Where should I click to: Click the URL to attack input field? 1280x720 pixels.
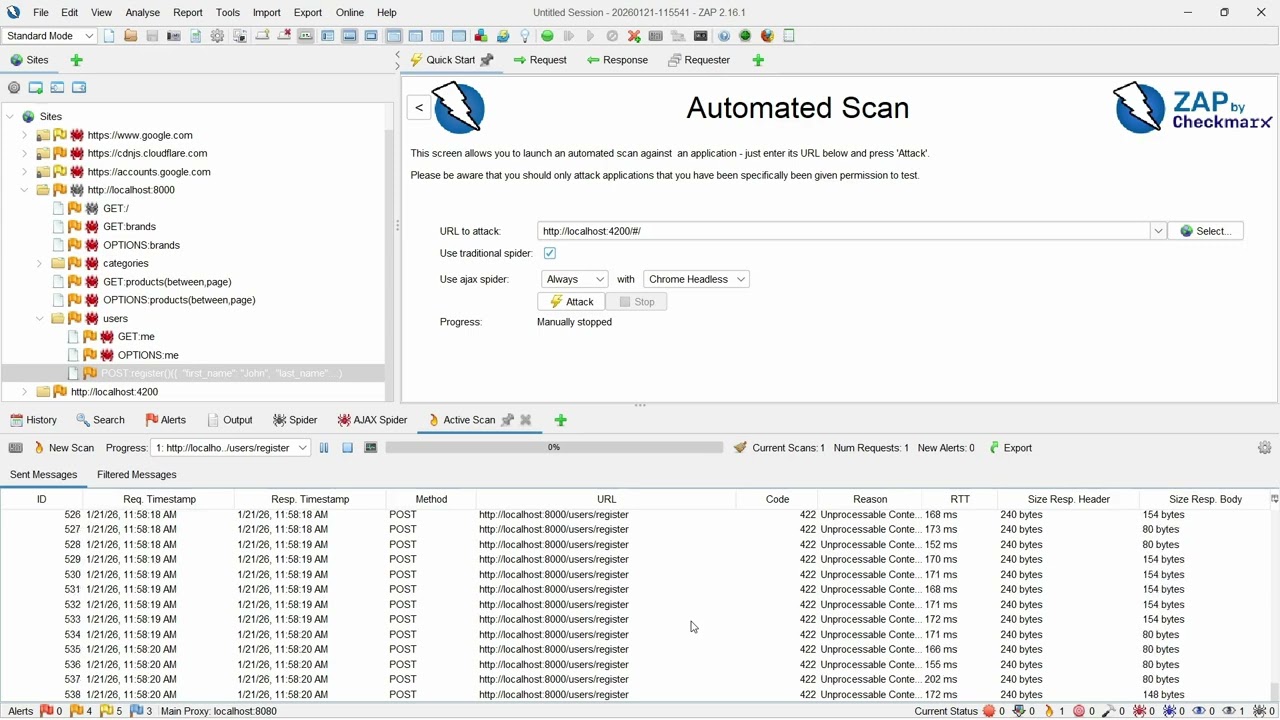coord(844,231)
